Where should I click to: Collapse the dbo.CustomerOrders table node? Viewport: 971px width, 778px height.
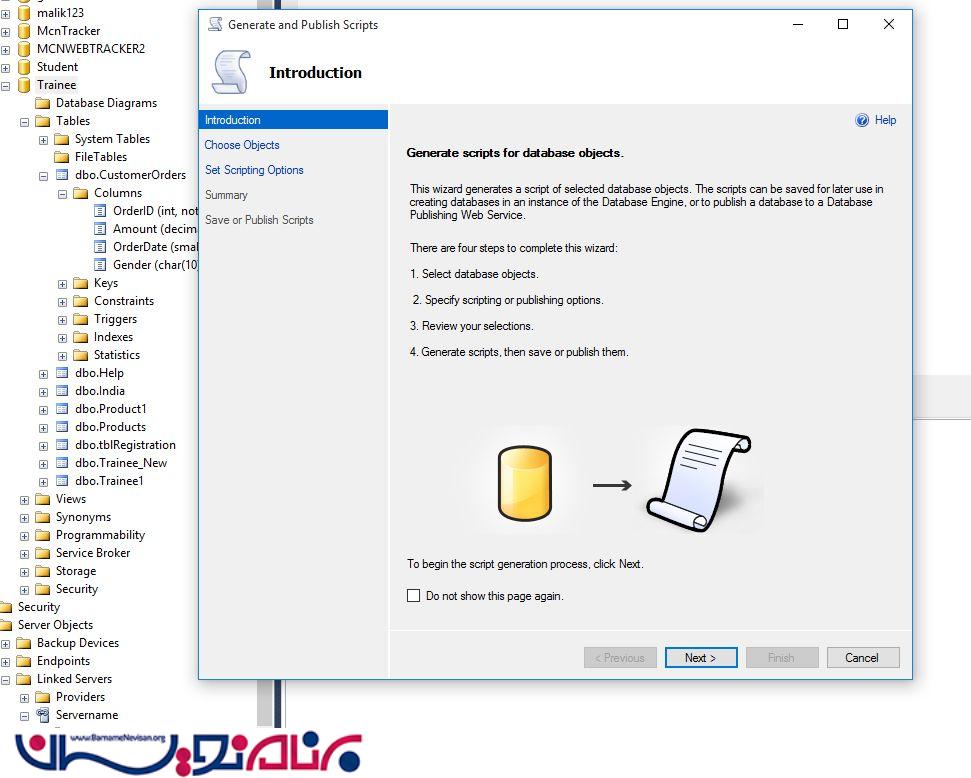pos(43,175)
